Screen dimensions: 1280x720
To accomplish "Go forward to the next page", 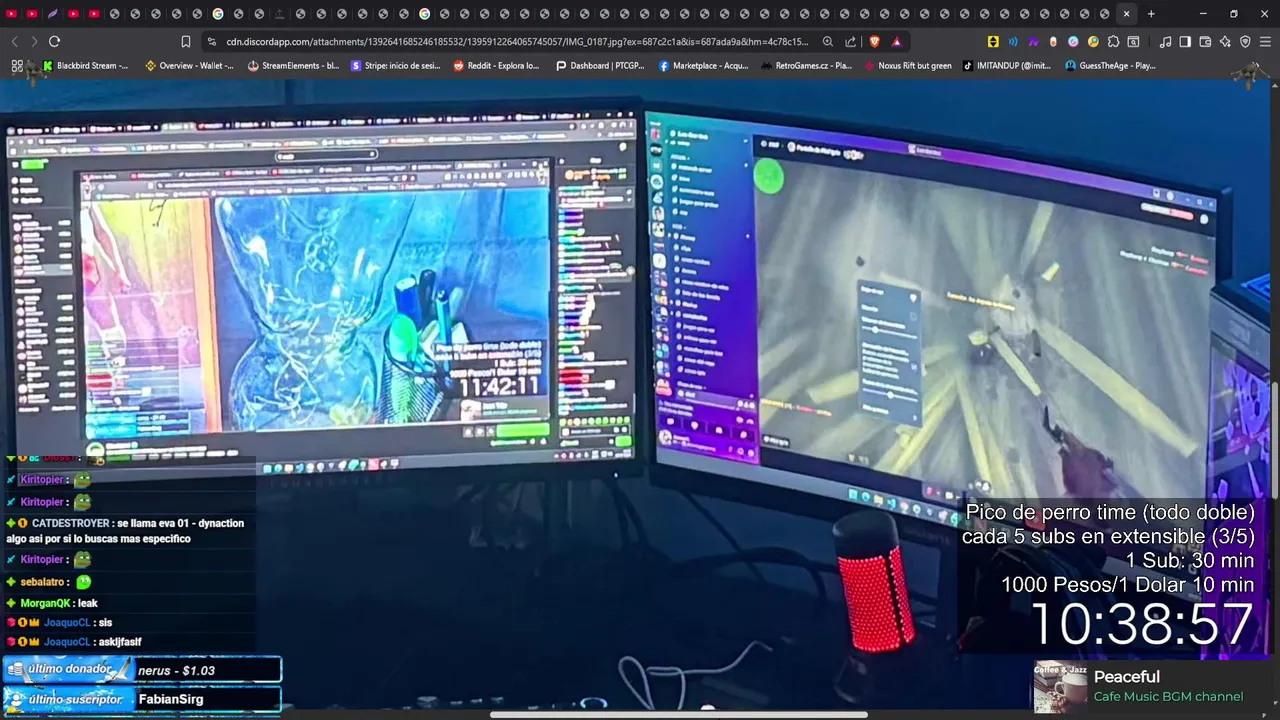I will [34, 41].
